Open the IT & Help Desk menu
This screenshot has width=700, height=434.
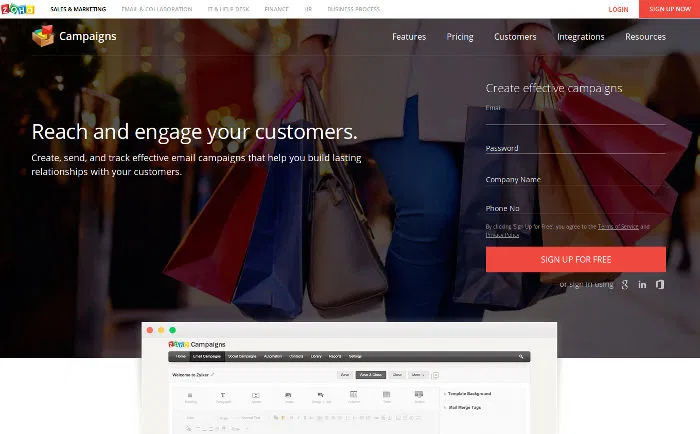point(229,9)
